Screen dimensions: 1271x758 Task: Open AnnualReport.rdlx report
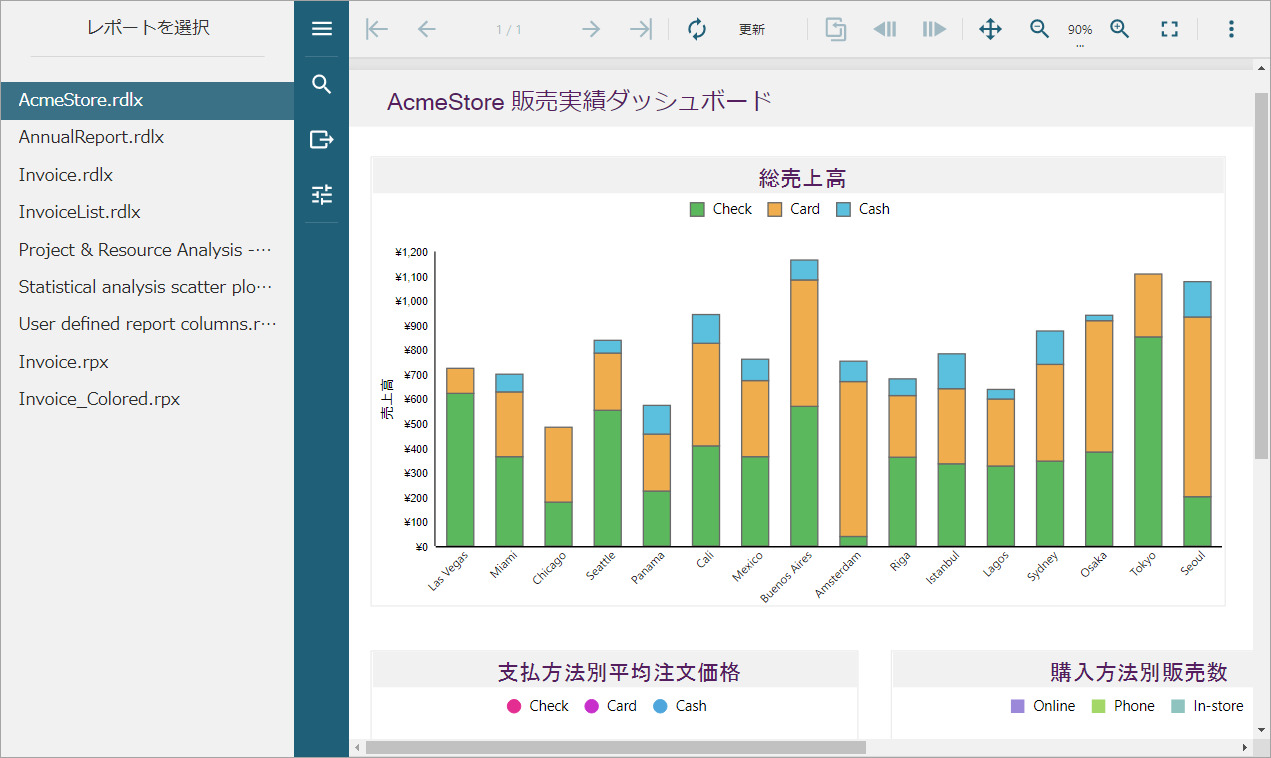(x=147, y=137)
